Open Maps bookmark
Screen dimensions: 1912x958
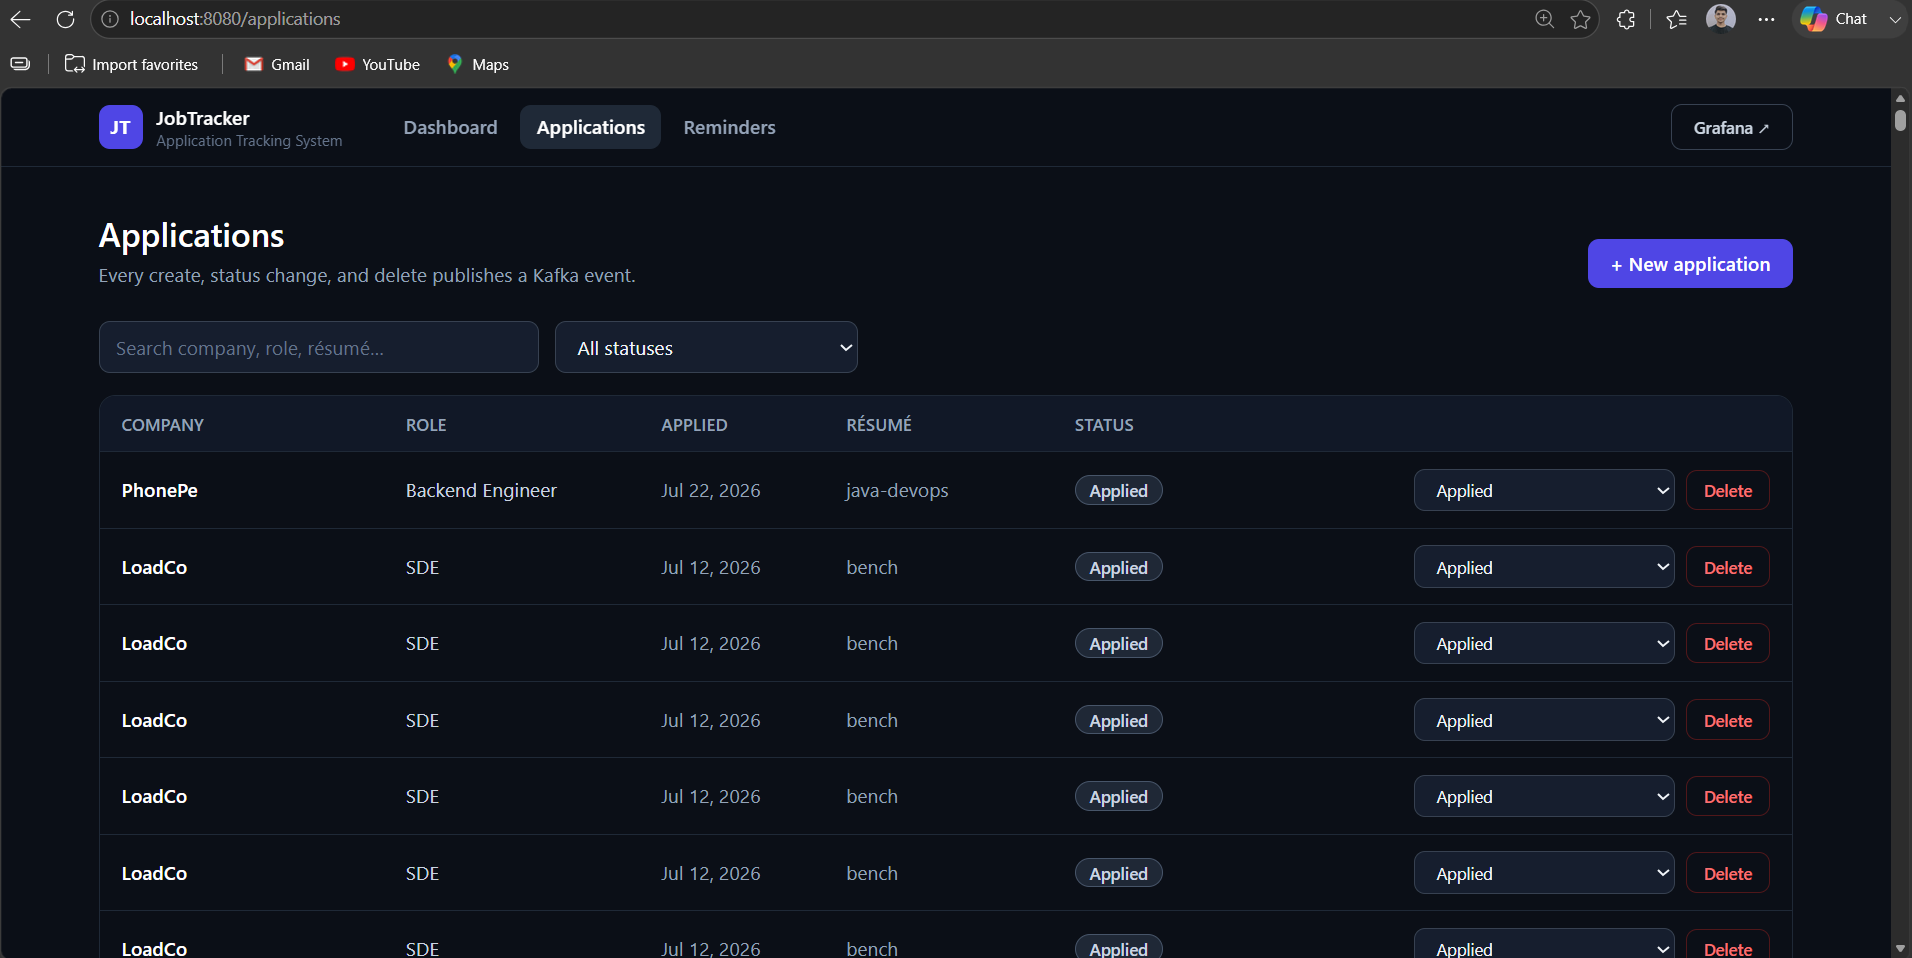(478, 64)
